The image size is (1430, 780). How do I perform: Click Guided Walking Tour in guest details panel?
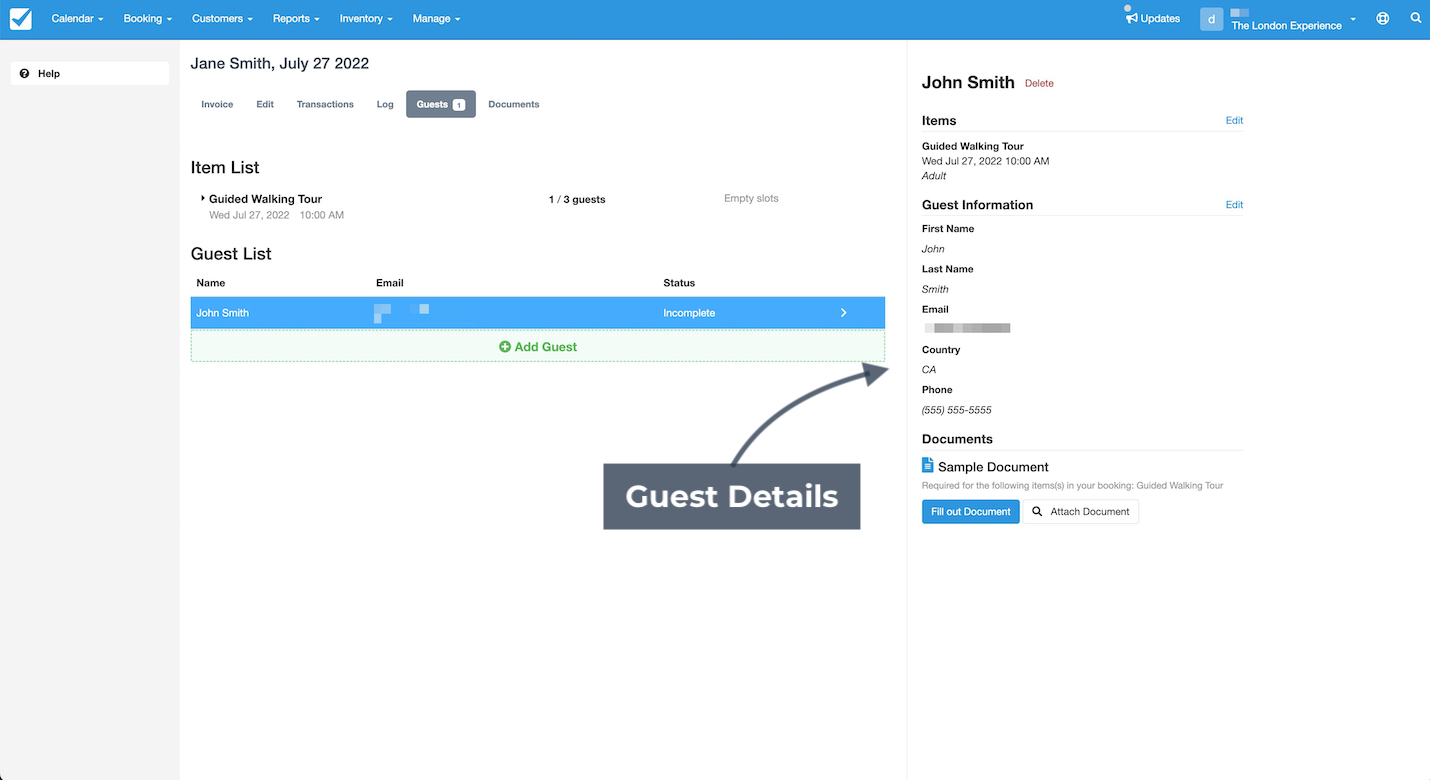[973, 146]
